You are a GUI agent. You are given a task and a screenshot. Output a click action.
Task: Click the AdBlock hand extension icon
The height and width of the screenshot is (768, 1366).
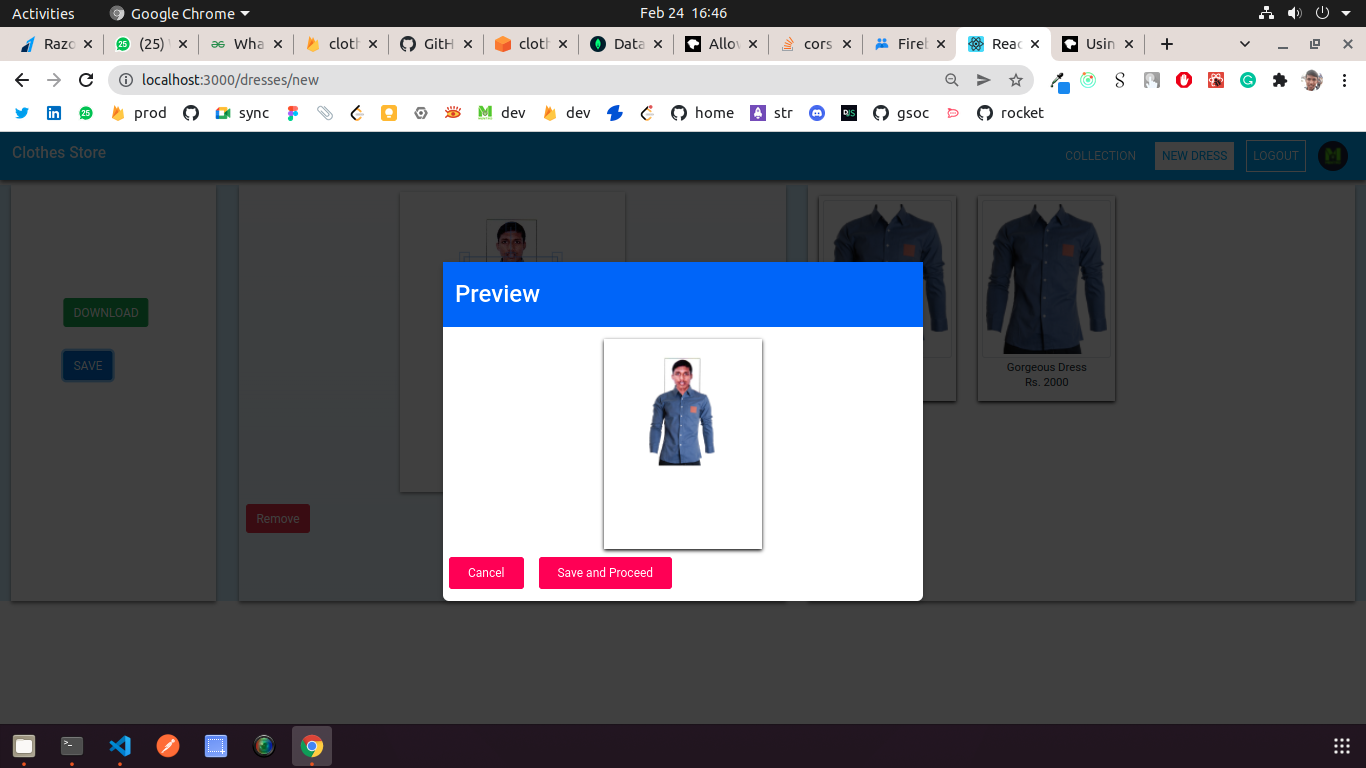pos(1184,80)
